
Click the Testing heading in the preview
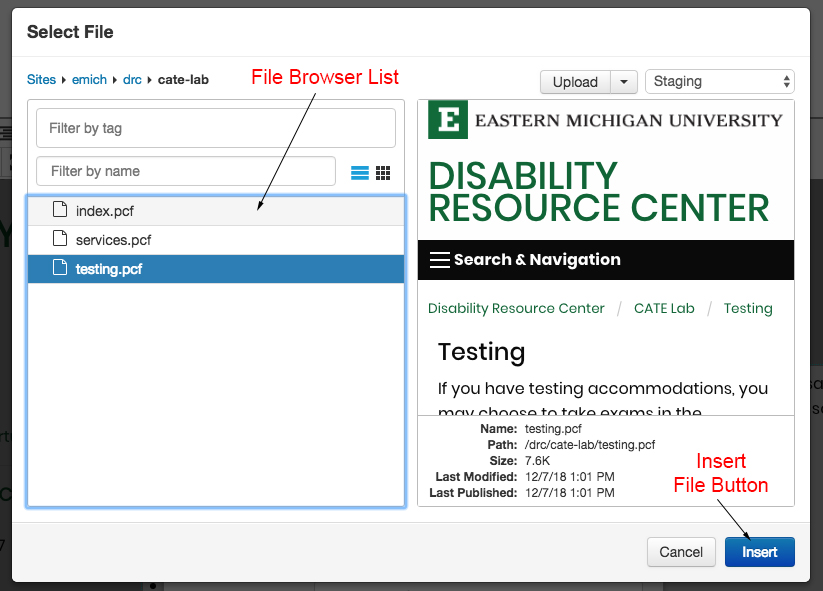(481, 352)
